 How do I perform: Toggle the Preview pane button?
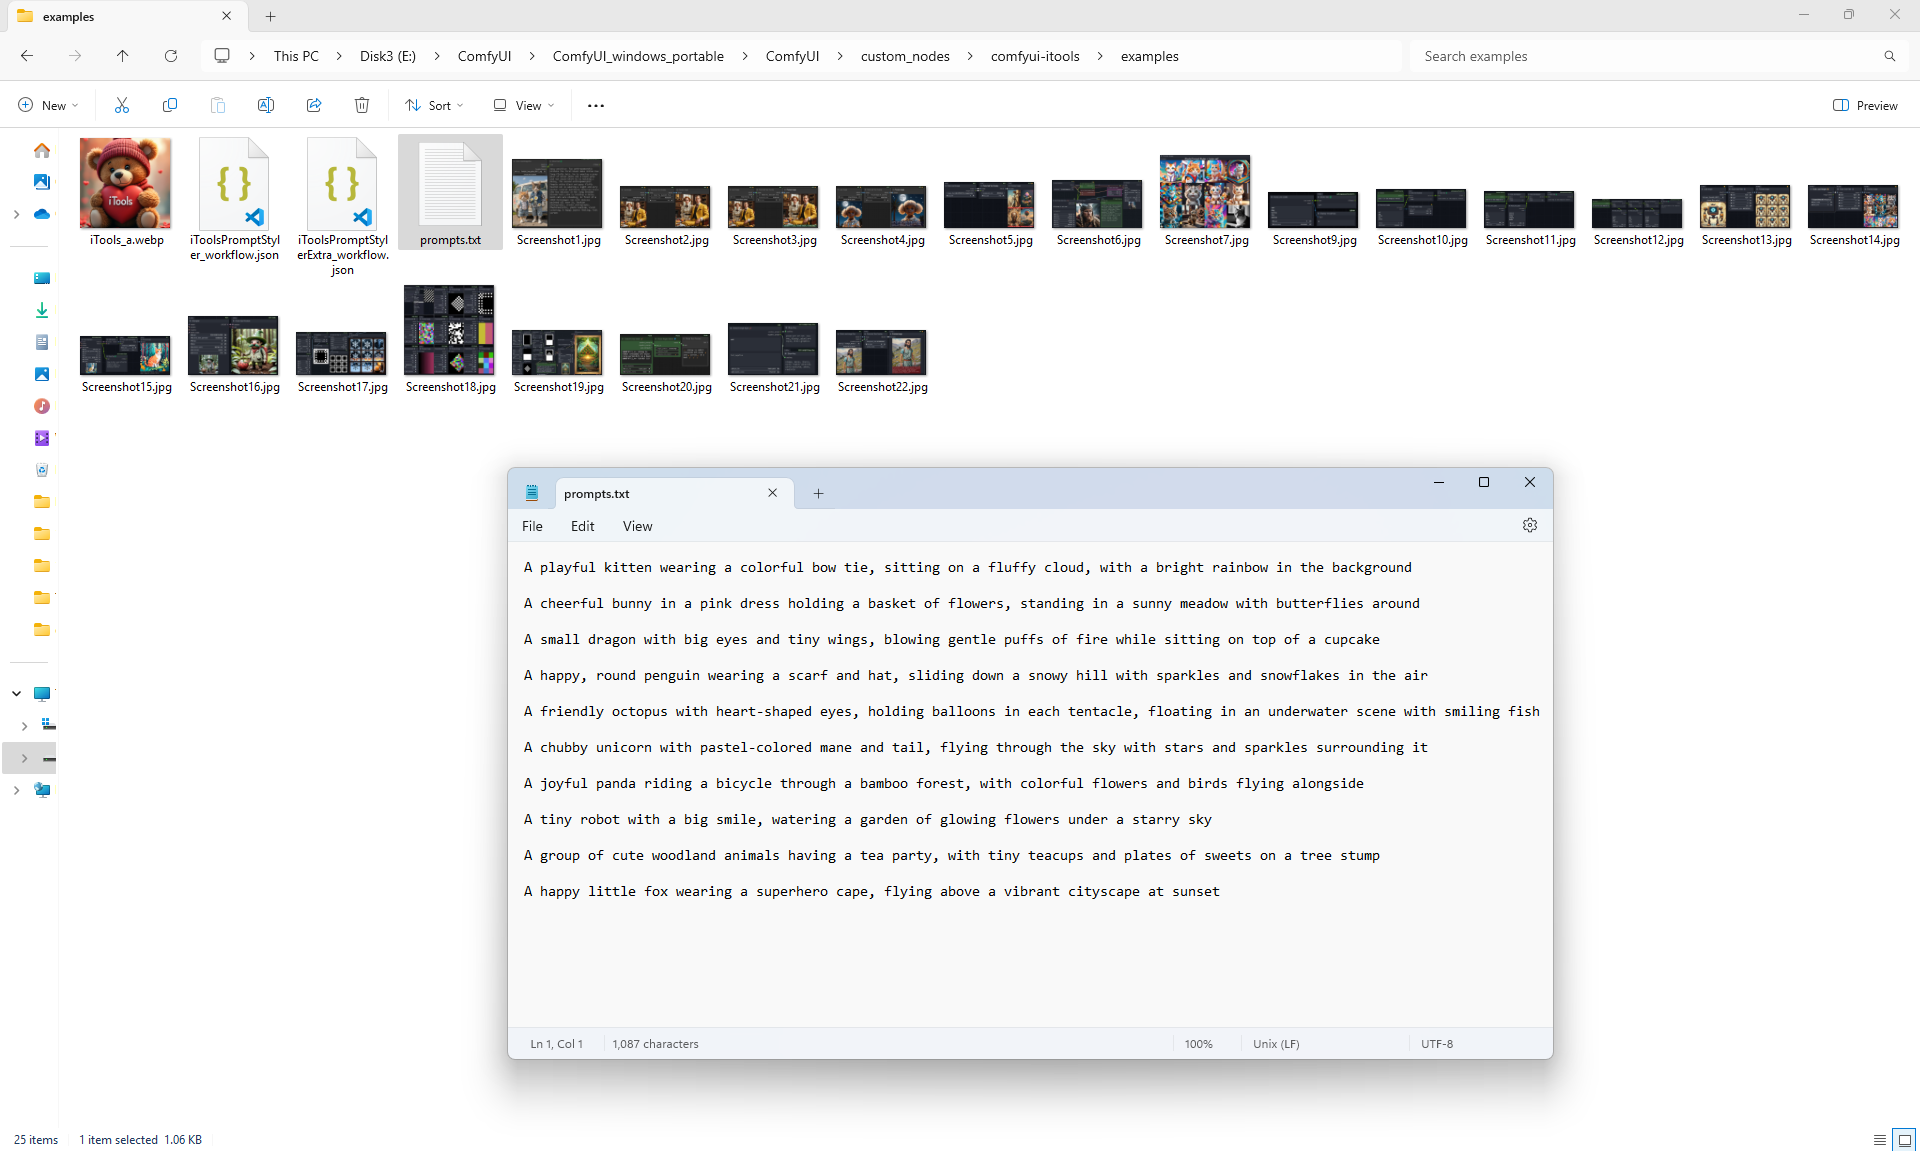(x=1865, y=105)
